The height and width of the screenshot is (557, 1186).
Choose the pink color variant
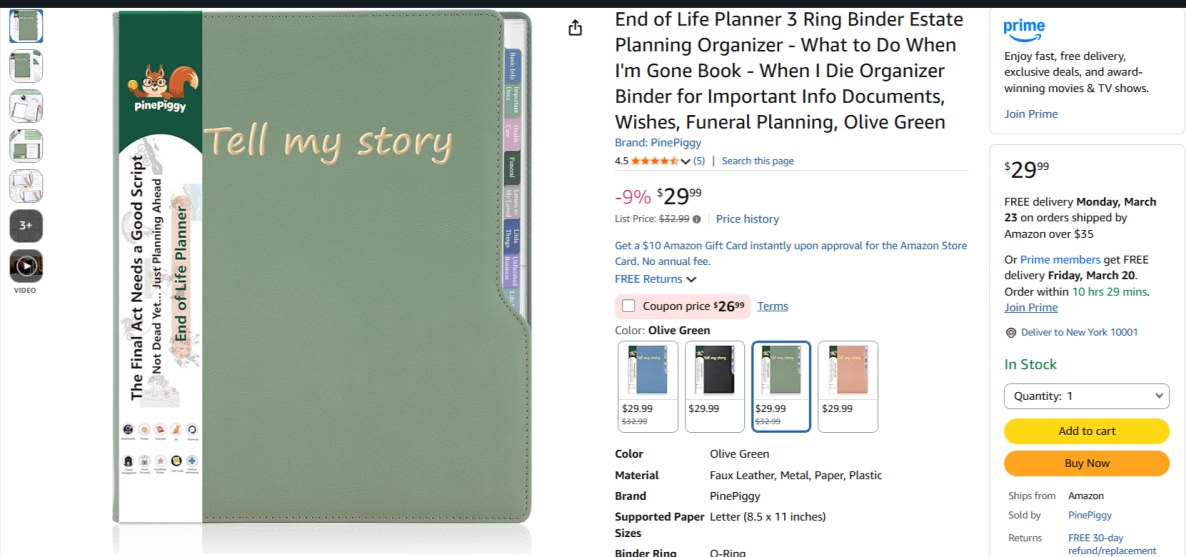[848, 386]
